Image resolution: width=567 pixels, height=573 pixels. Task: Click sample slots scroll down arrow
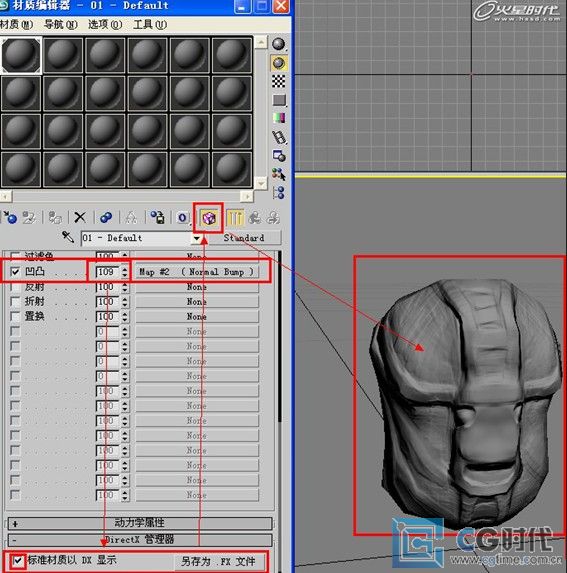click(261, 183)
